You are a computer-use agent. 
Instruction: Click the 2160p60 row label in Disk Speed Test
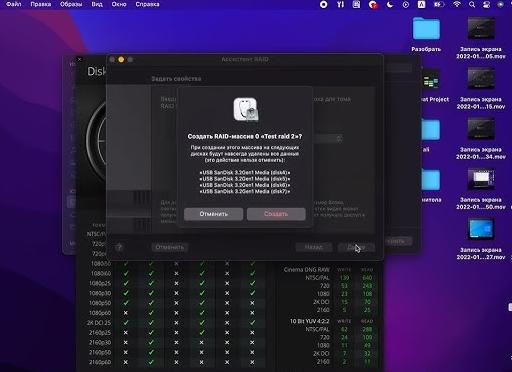point(100,362)
